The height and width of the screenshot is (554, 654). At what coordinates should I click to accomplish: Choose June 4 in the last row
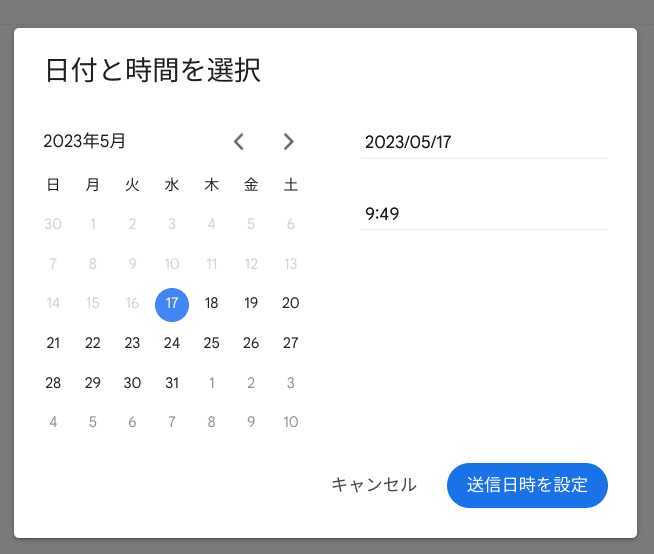tap(53, 422)
